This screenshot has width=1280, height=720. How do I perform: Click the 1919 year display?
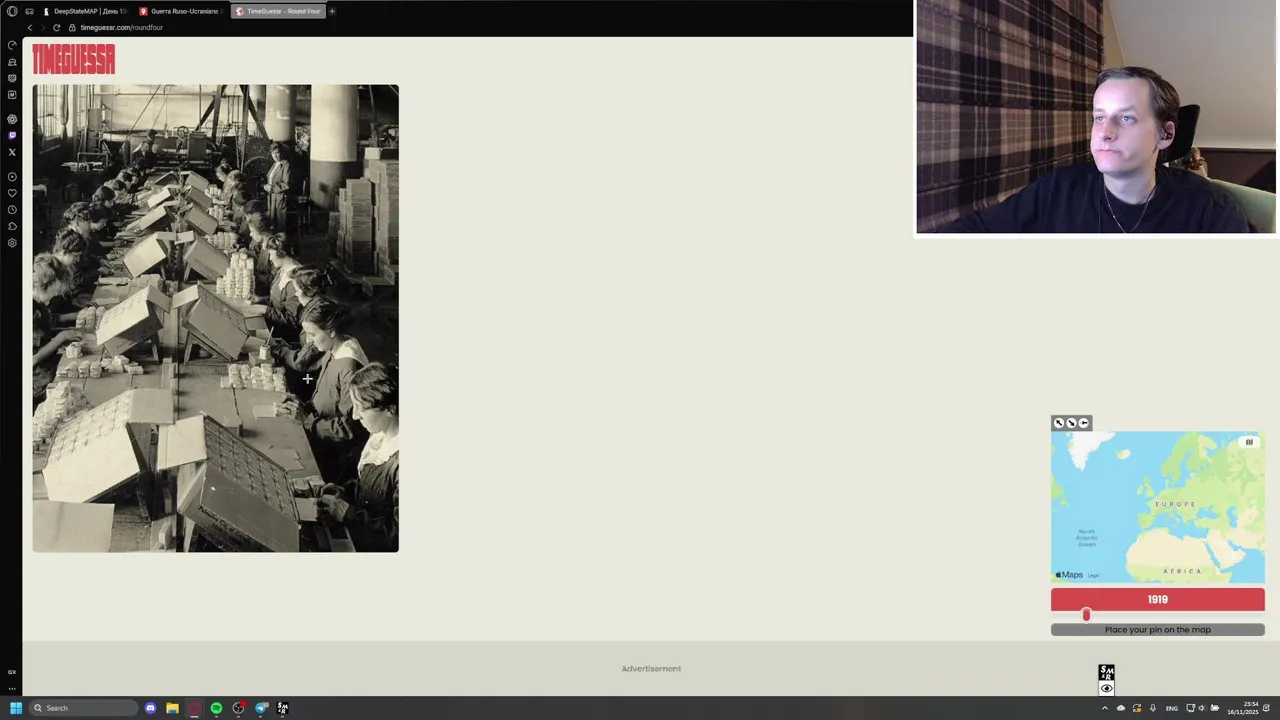[x=1158, y=599]
